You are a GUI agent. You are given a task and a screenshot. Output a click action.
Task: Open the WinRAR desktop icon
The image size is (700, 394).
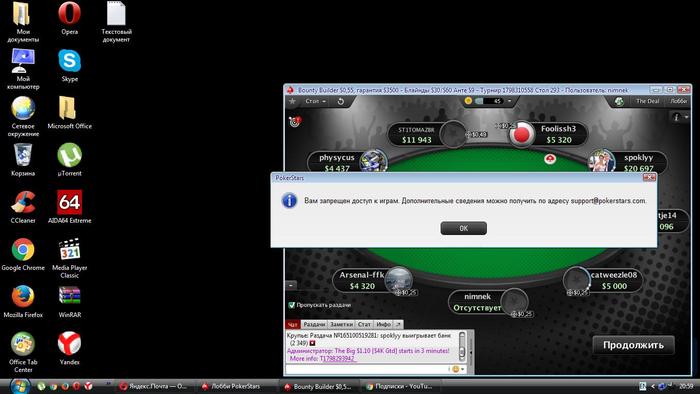69,302
